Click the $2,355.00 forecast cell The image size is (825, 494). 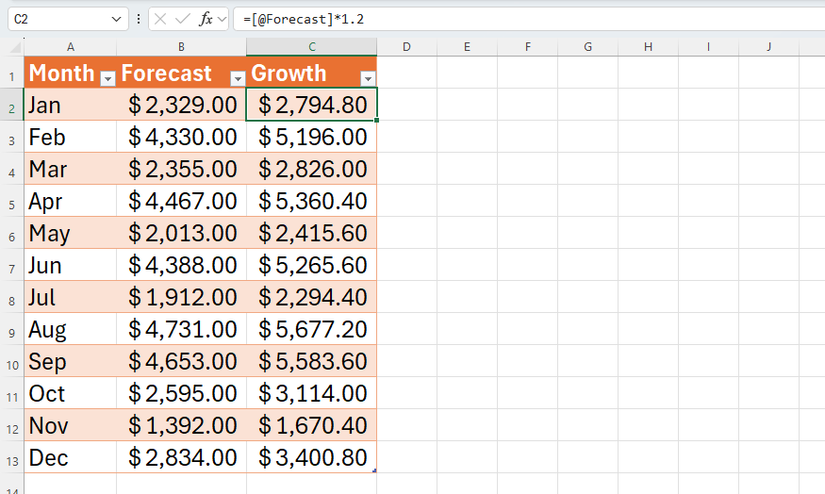tap(182, 169)
